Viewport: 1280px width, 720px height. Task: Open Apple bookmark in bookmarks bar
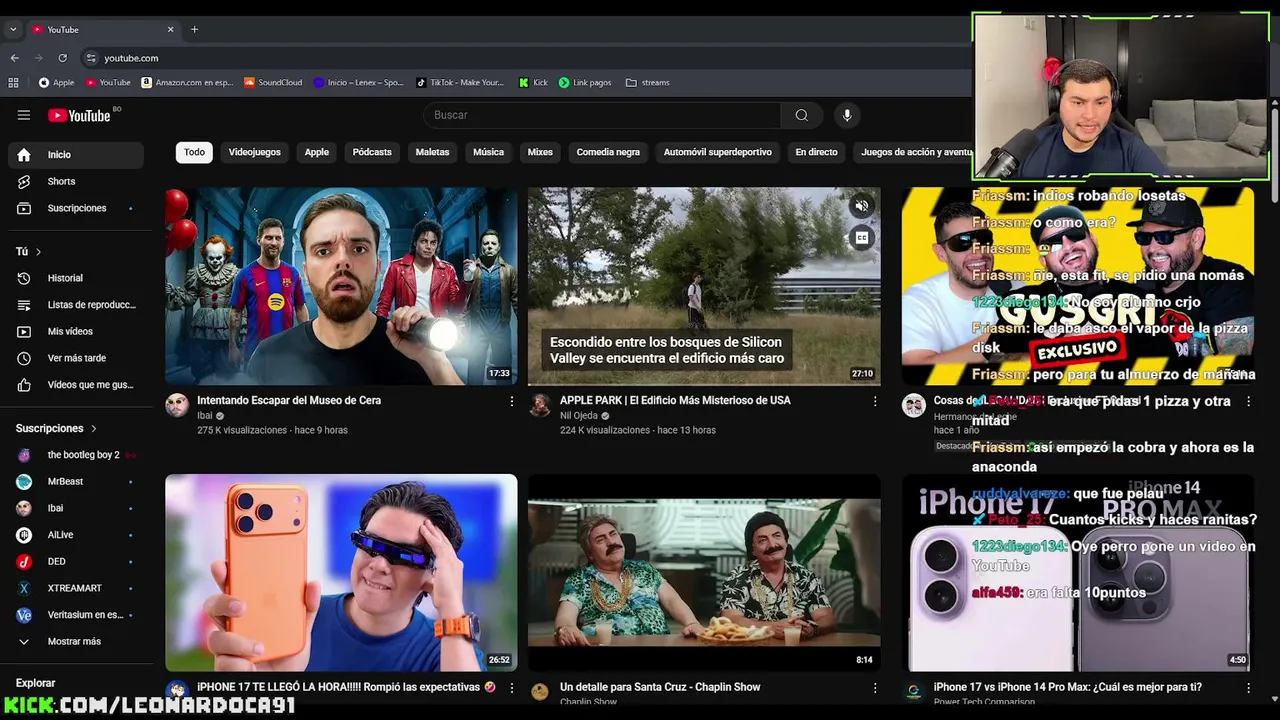56,82
